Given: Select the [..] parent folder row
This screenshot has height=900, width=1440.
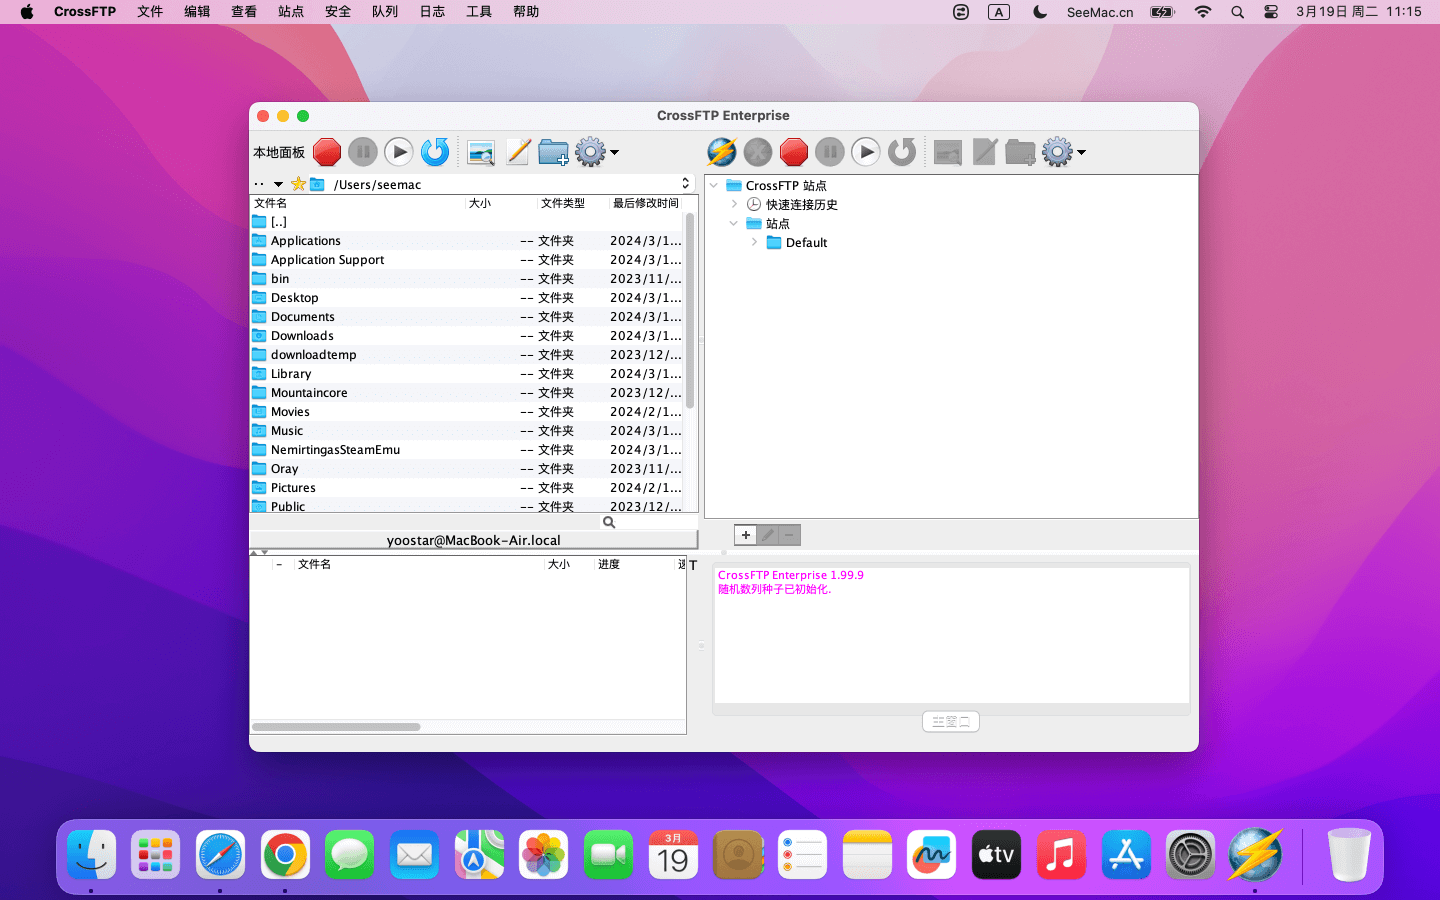Looking at the screenshot, I should coord(467,222).
